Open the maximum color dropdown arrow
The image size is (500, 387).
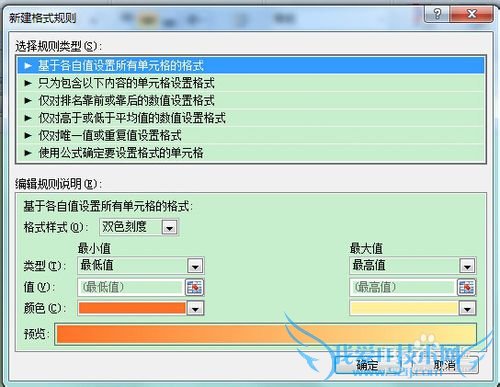tap(467, 308)
